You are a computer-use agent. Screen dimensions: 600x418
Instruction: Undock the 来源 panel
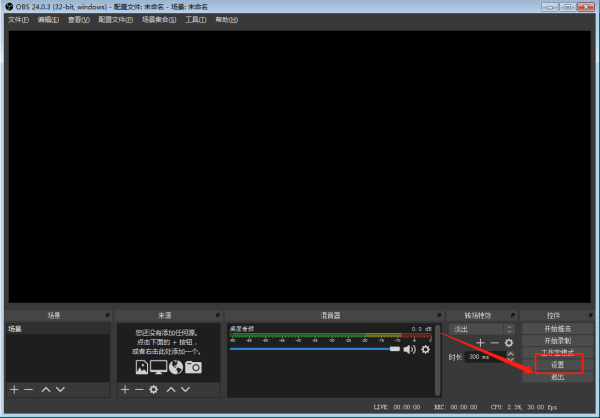tap(218, 315)
